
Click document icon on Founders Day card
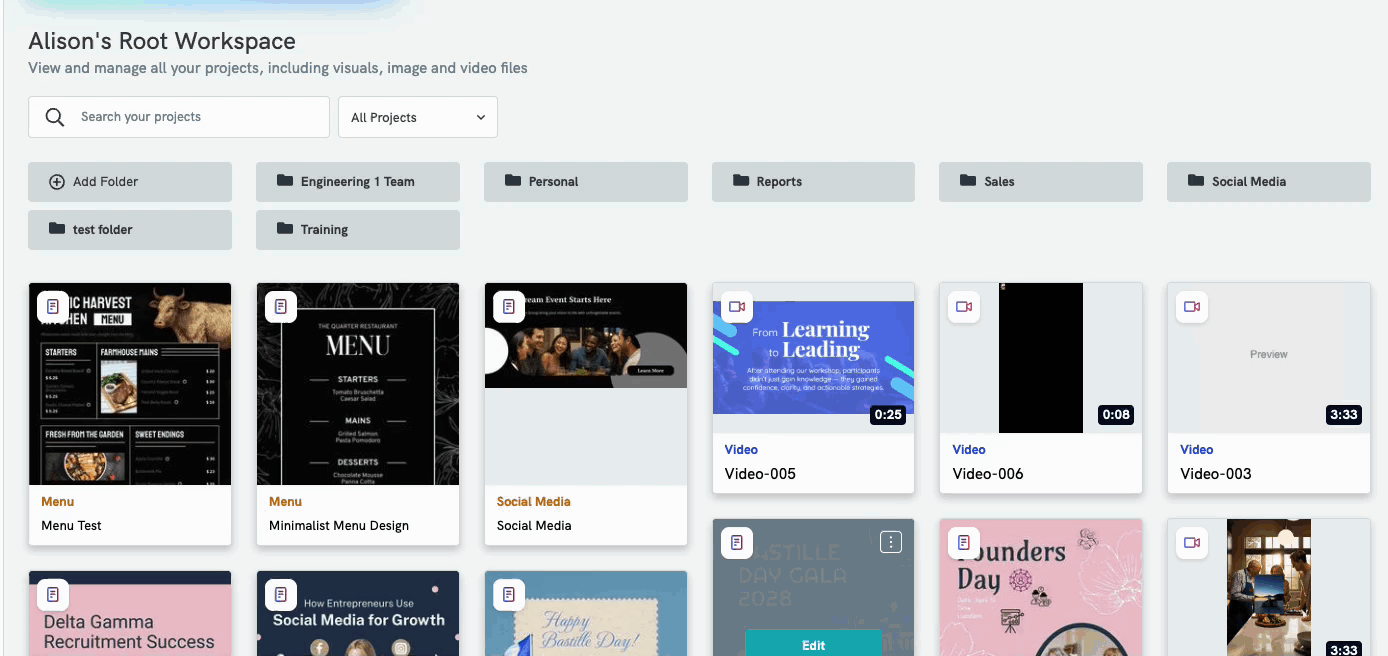click(964, 542)
